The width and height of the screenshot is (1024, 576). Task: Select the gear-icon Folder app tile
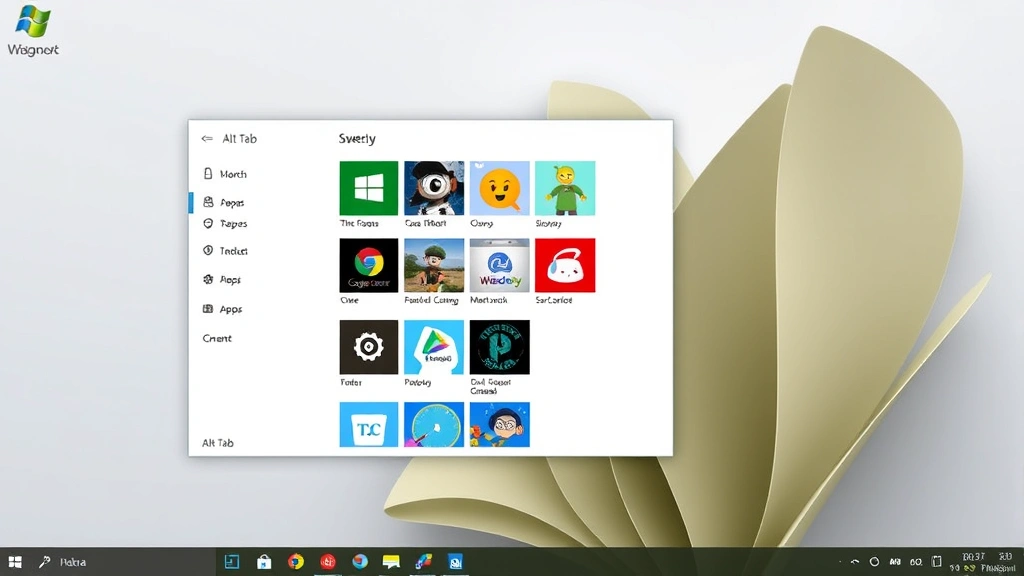click(368, 348)
